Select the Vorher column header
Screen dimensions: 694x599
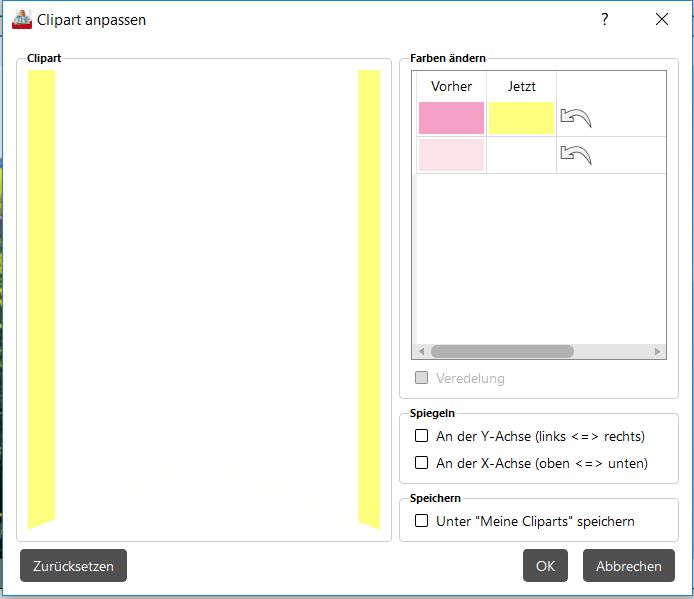click(451, 86)
